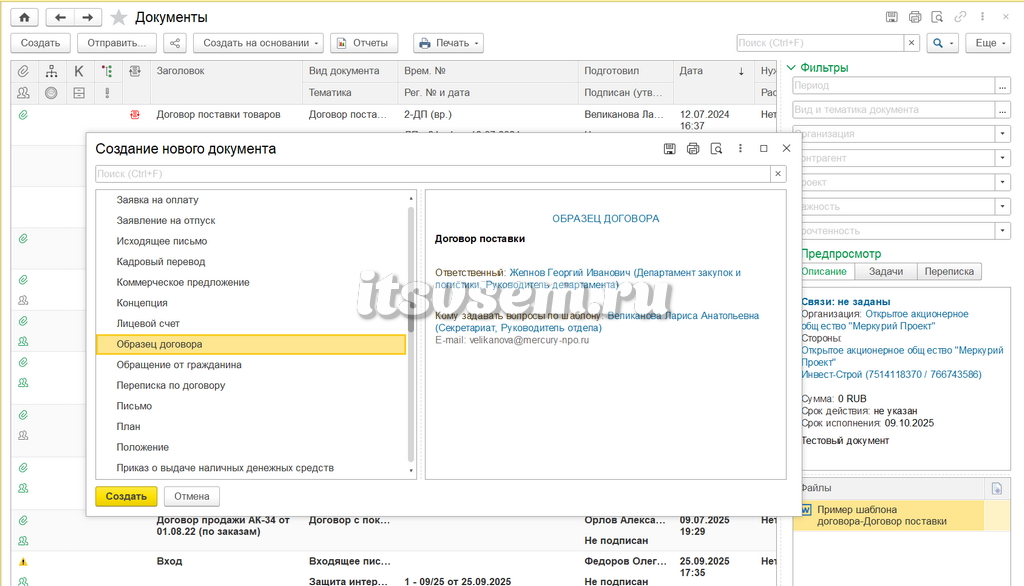Image resolution: width=1024 pixels, height=586 pixels.
Task: Switch to Переписка tab
Action: [x=949, y=272]
